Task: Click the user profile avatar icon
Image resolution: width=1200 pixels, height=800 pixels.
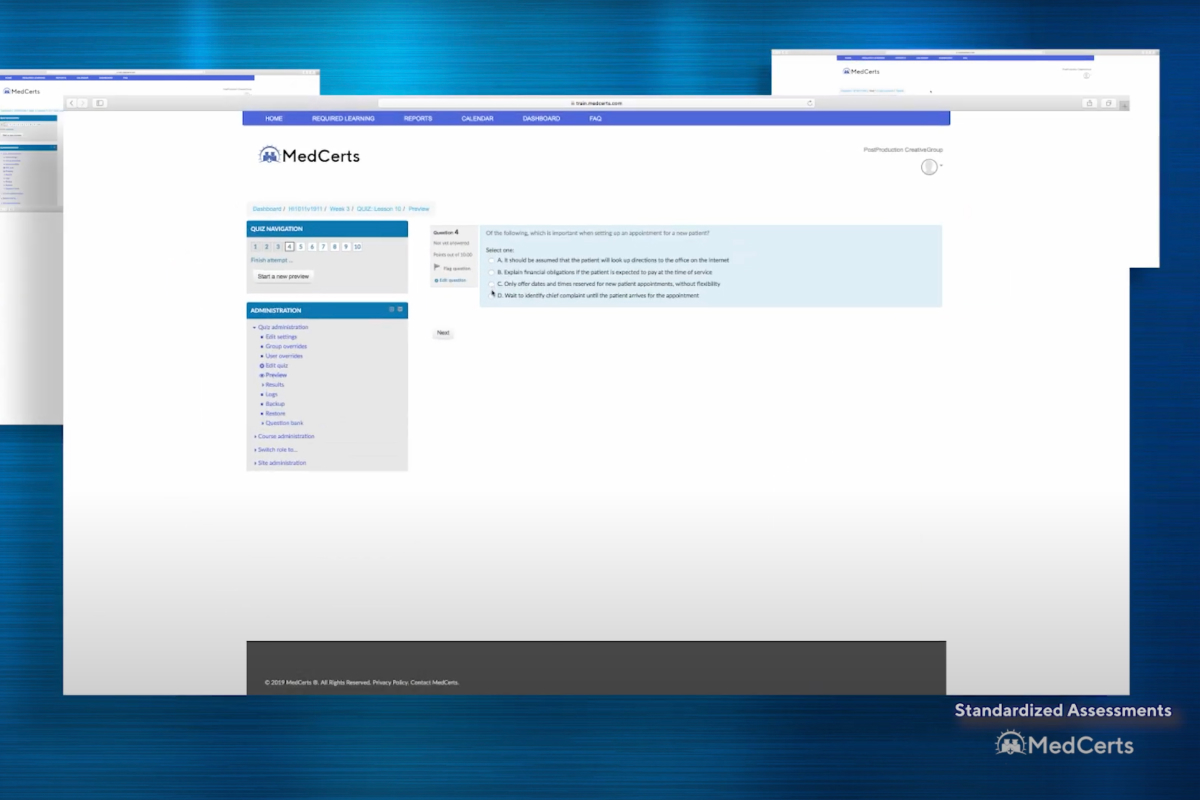Action: point(929,167)
